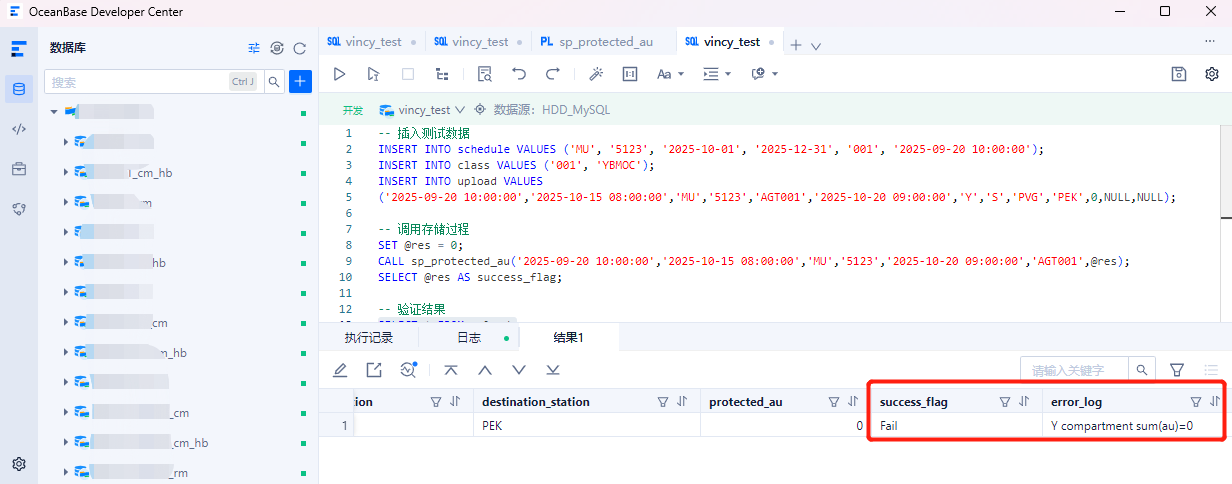Add a new SQL window tab

(796, 45)
